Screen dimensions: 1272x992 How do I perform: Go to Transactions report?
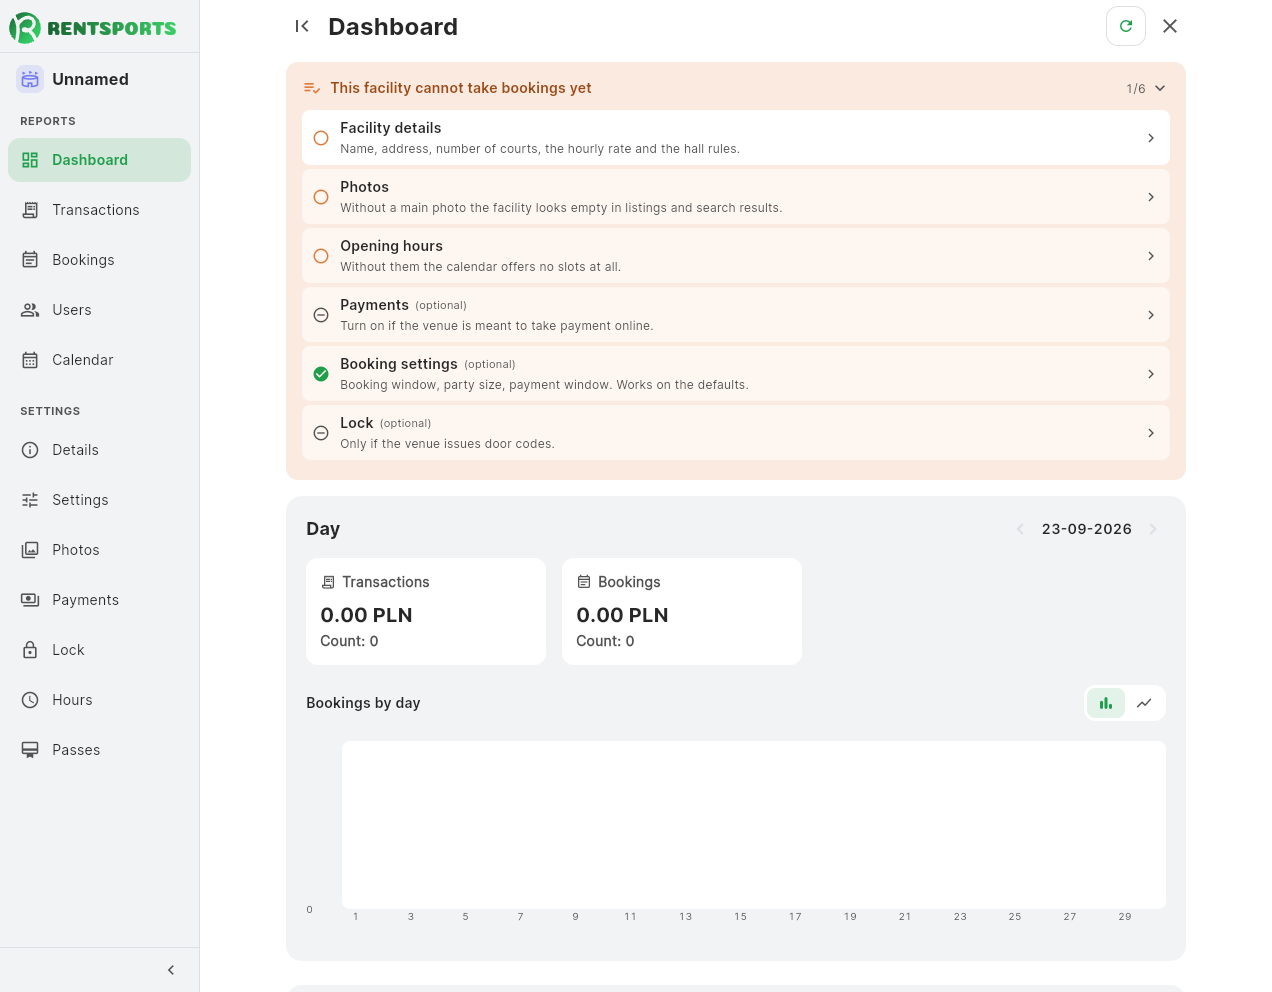(x=99, y=210)
